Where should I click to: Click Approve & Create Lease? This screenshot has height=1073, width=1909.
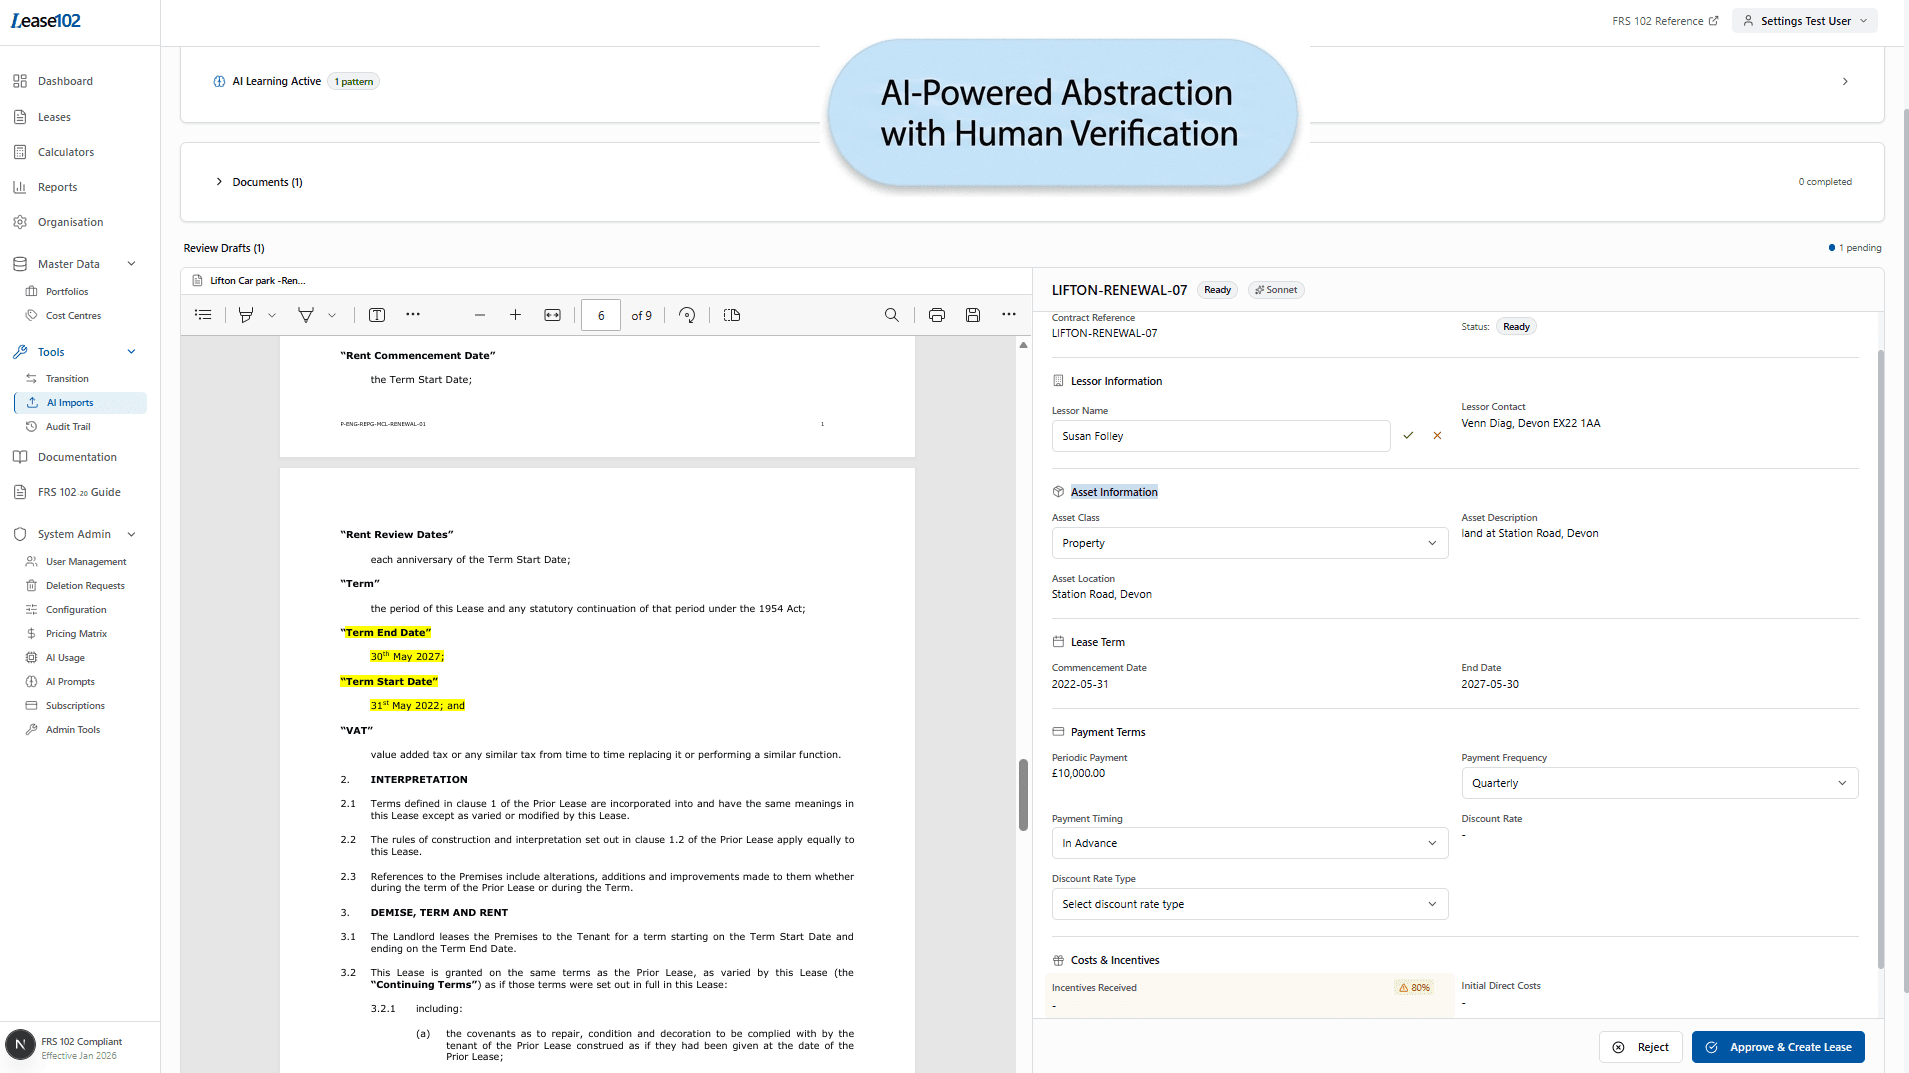[x=1778, y=1046]
